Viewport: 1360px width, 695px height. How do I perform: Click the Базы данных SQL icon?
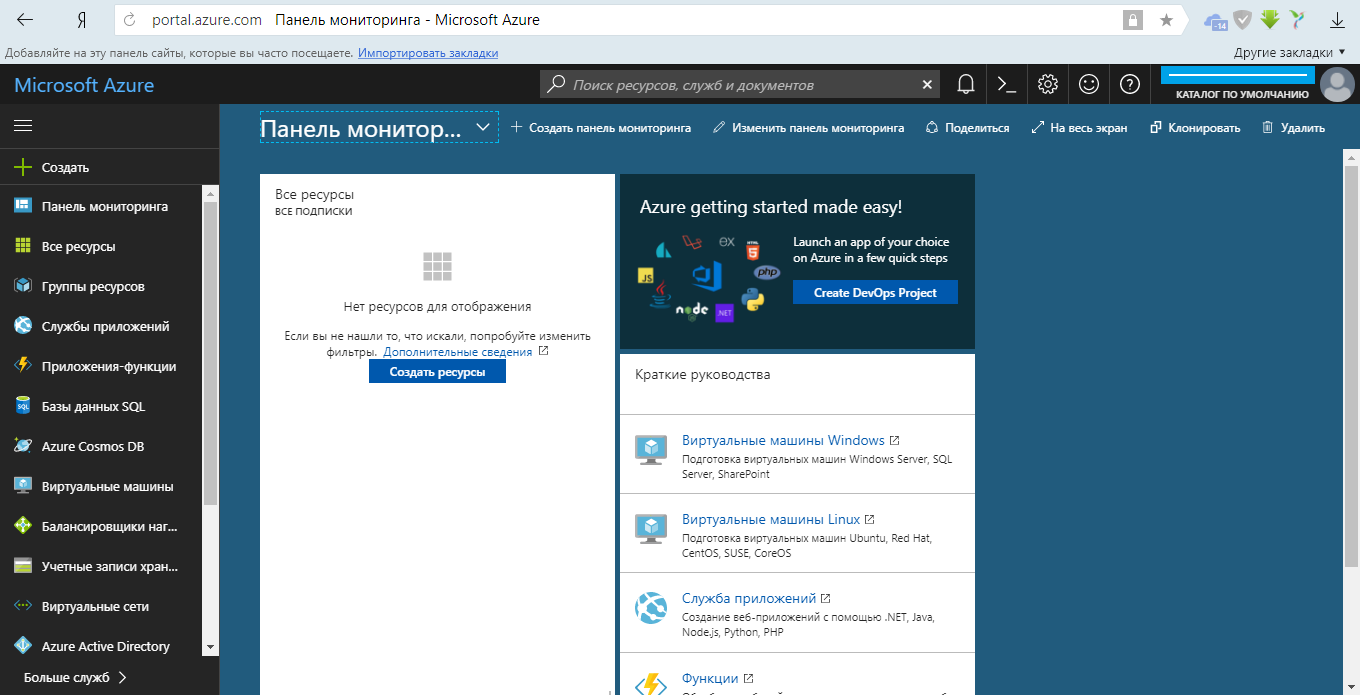point(23,406)
